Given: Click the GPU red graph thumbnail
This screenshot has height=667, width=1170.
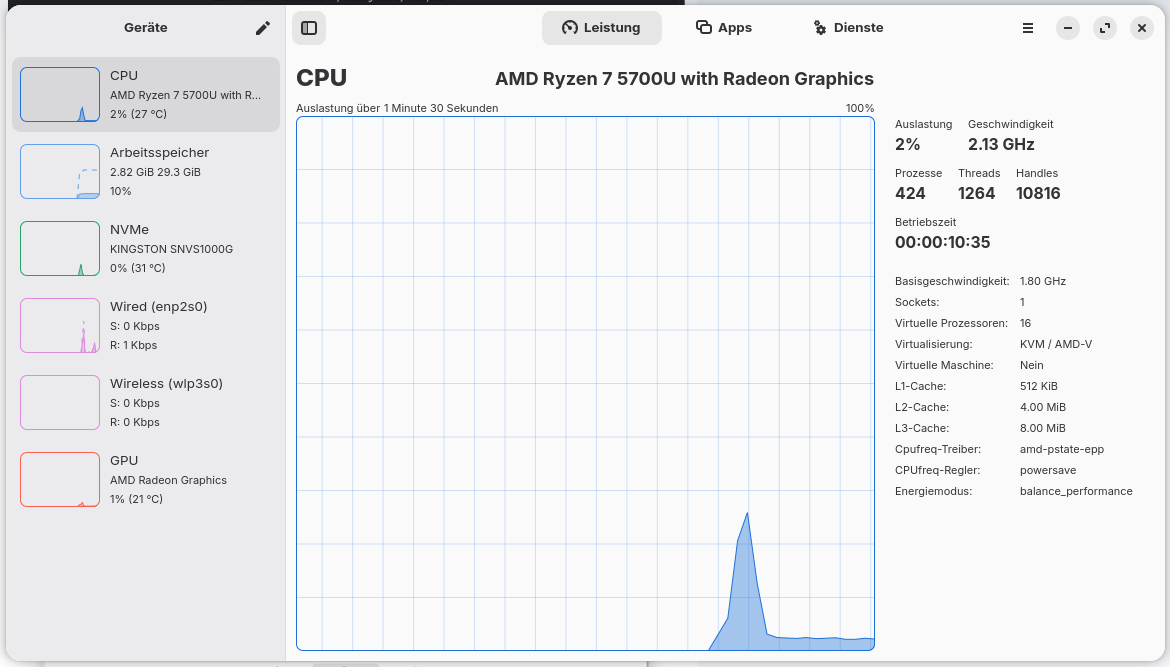Looking at the screenshot, I should [60, 480].
